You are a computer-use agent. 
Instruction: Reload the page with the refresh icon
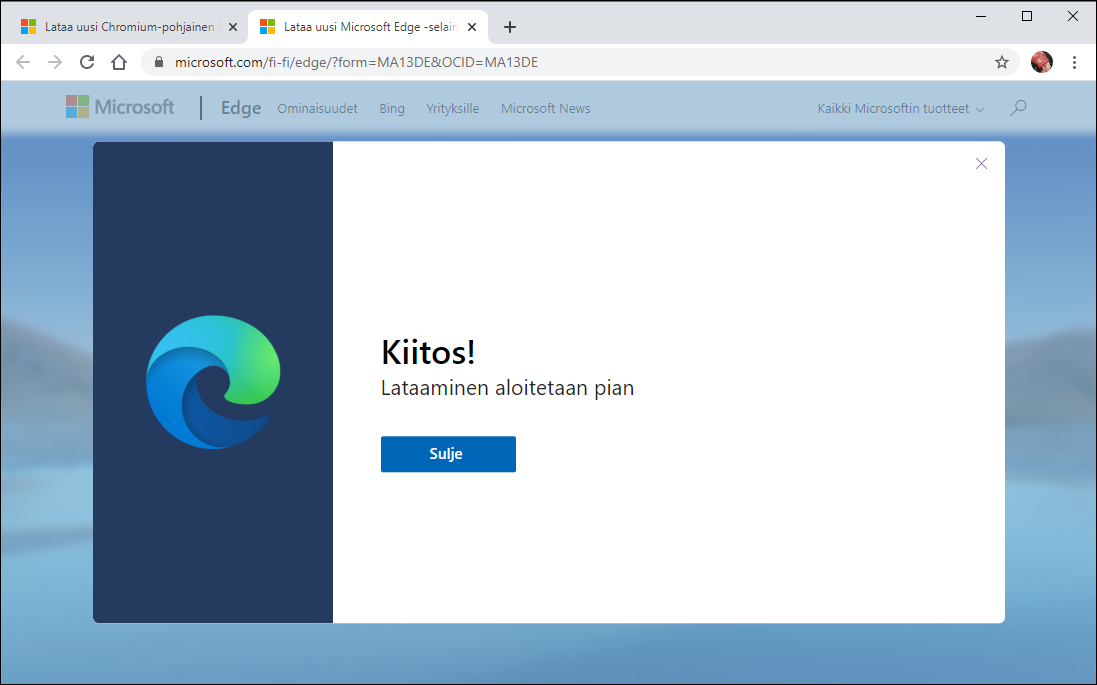[87, 61]
